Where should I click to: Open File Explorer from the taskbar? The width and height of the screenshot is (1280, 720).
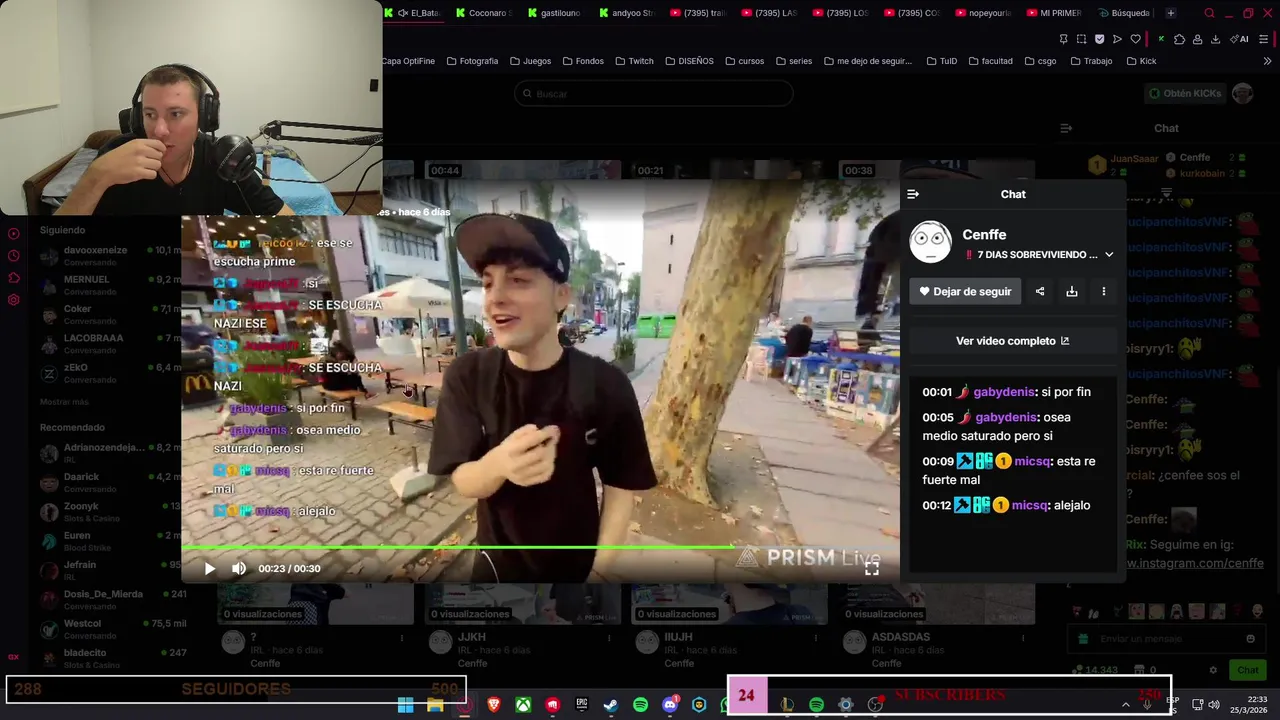[x=435, y=705]
